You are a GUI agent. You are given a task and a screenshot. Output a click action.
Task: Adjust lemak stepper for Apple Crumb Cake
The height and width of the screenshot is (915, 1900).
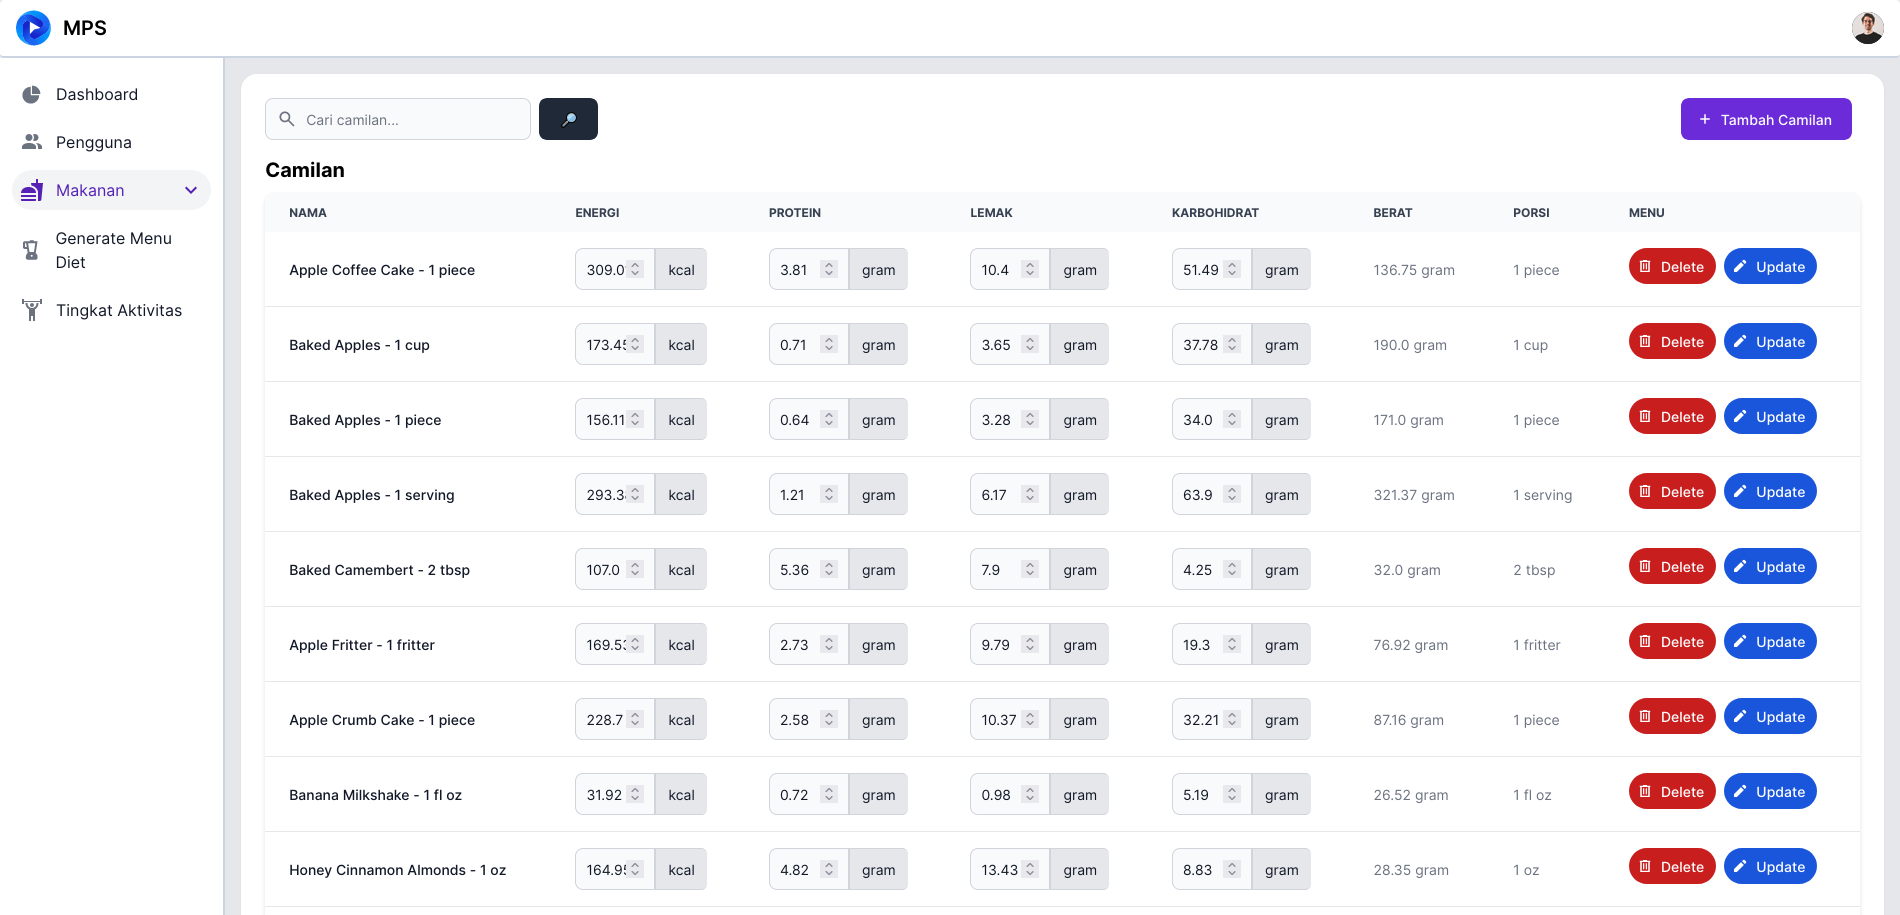pyautogui.click(x=1030, y=720)
